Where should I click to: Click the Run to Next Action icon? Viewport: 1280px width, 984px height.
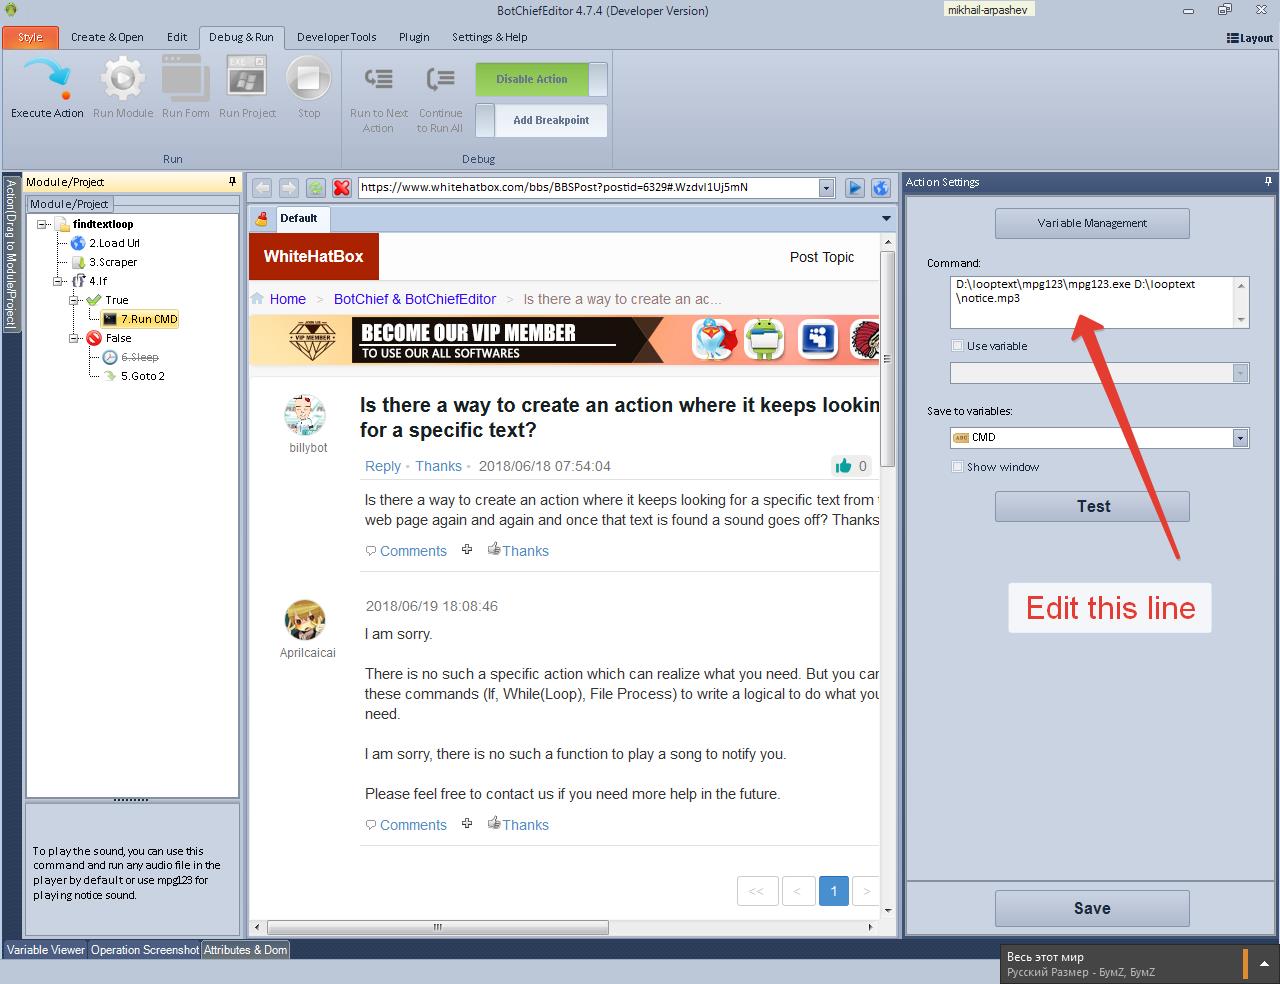379,79
